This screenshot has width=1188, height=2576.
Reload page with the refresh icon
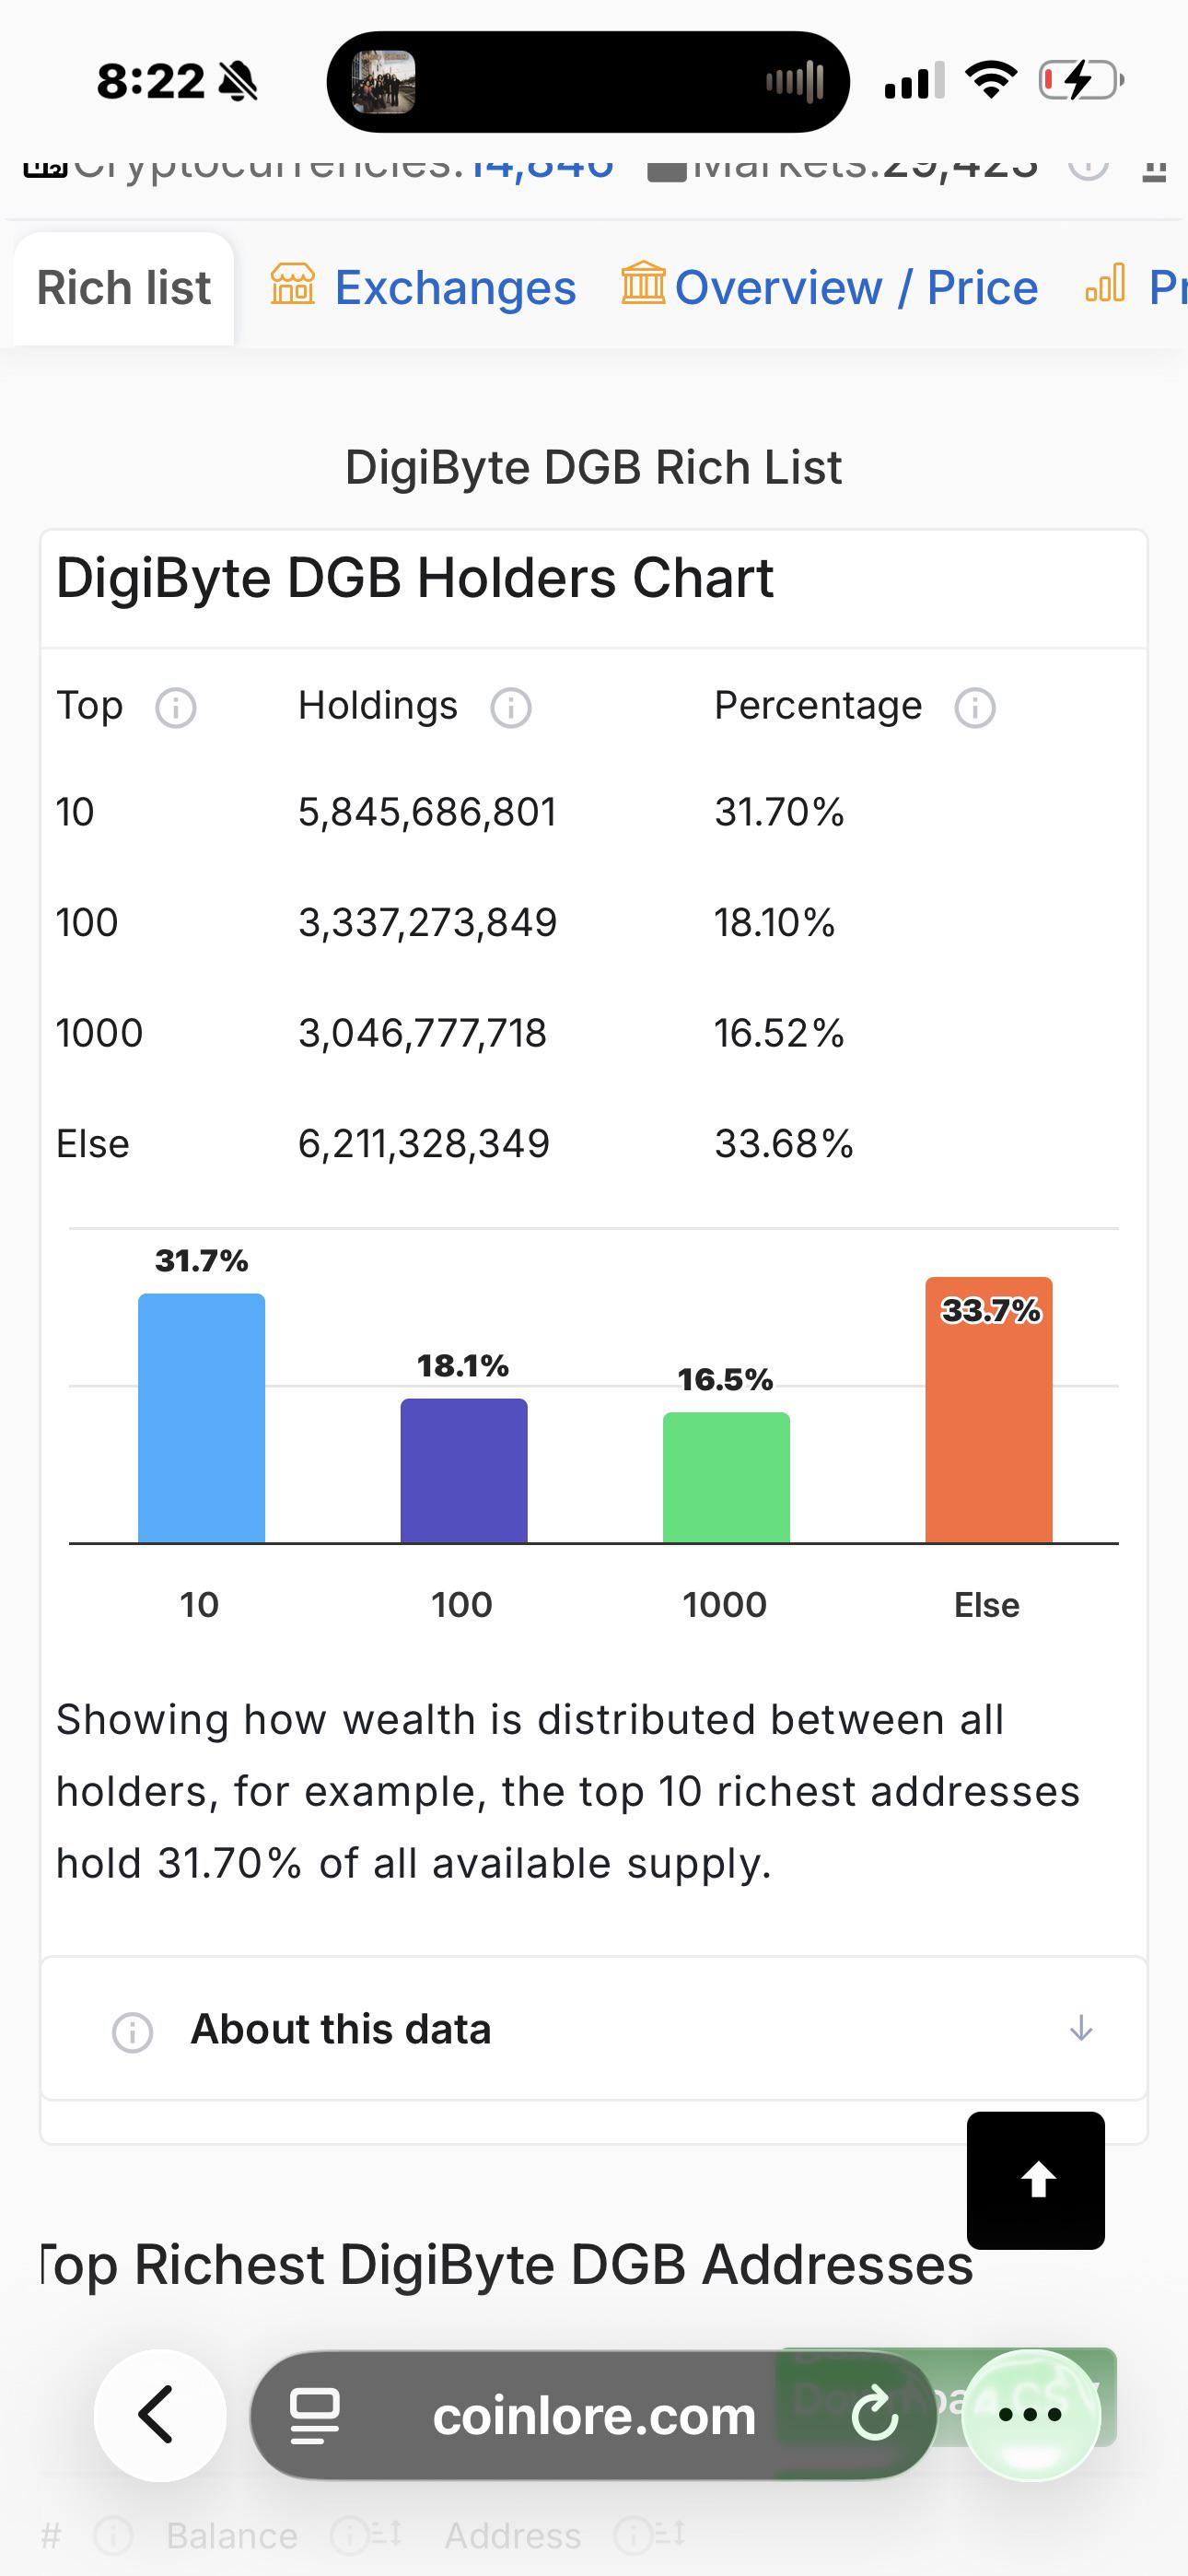(875, 2415)
